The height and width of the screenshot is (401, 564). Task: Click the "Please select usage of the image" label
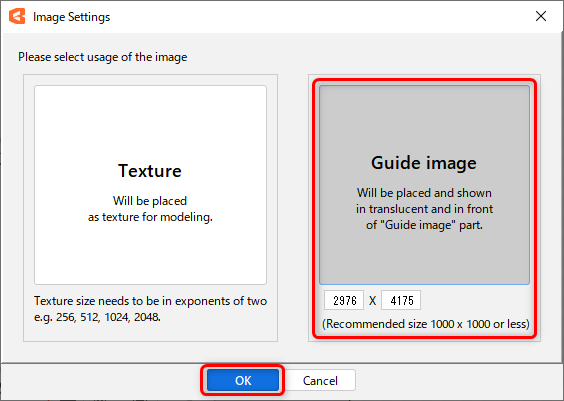(103, 57)
